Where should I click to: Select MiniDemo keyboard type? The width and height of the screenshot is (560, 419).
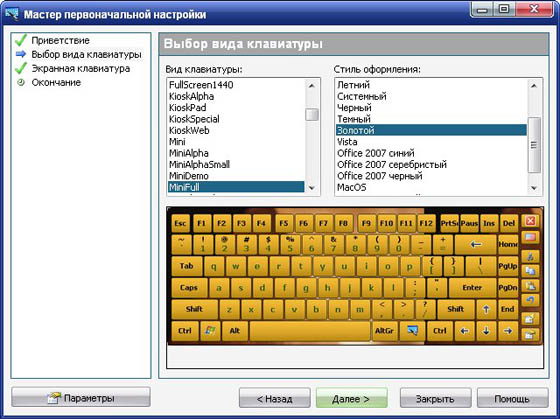click(x=236, y=176)
